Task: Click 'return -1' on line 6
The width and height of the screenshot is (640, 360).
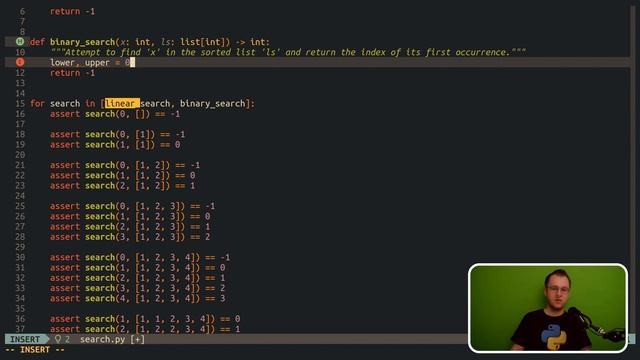Action: [72, 11]
